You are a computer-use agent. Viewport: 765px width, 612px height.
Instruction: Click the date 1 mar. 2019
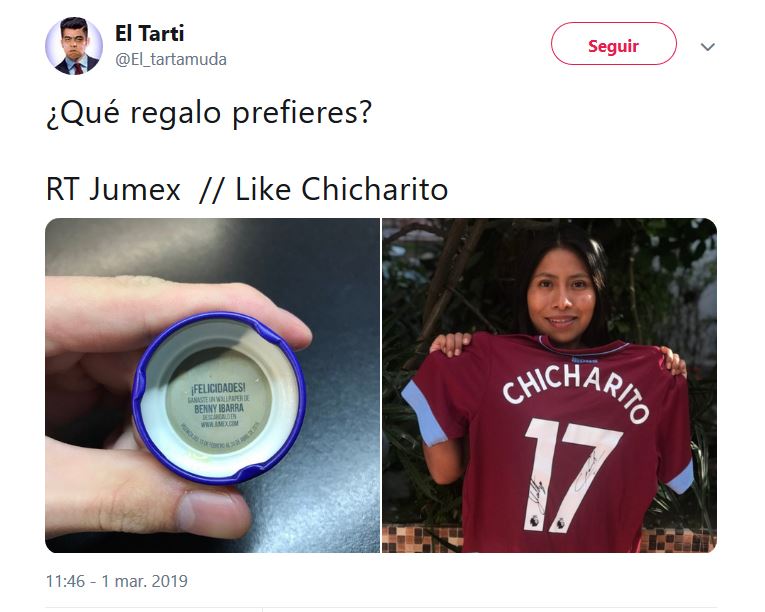tap(144, 581)
